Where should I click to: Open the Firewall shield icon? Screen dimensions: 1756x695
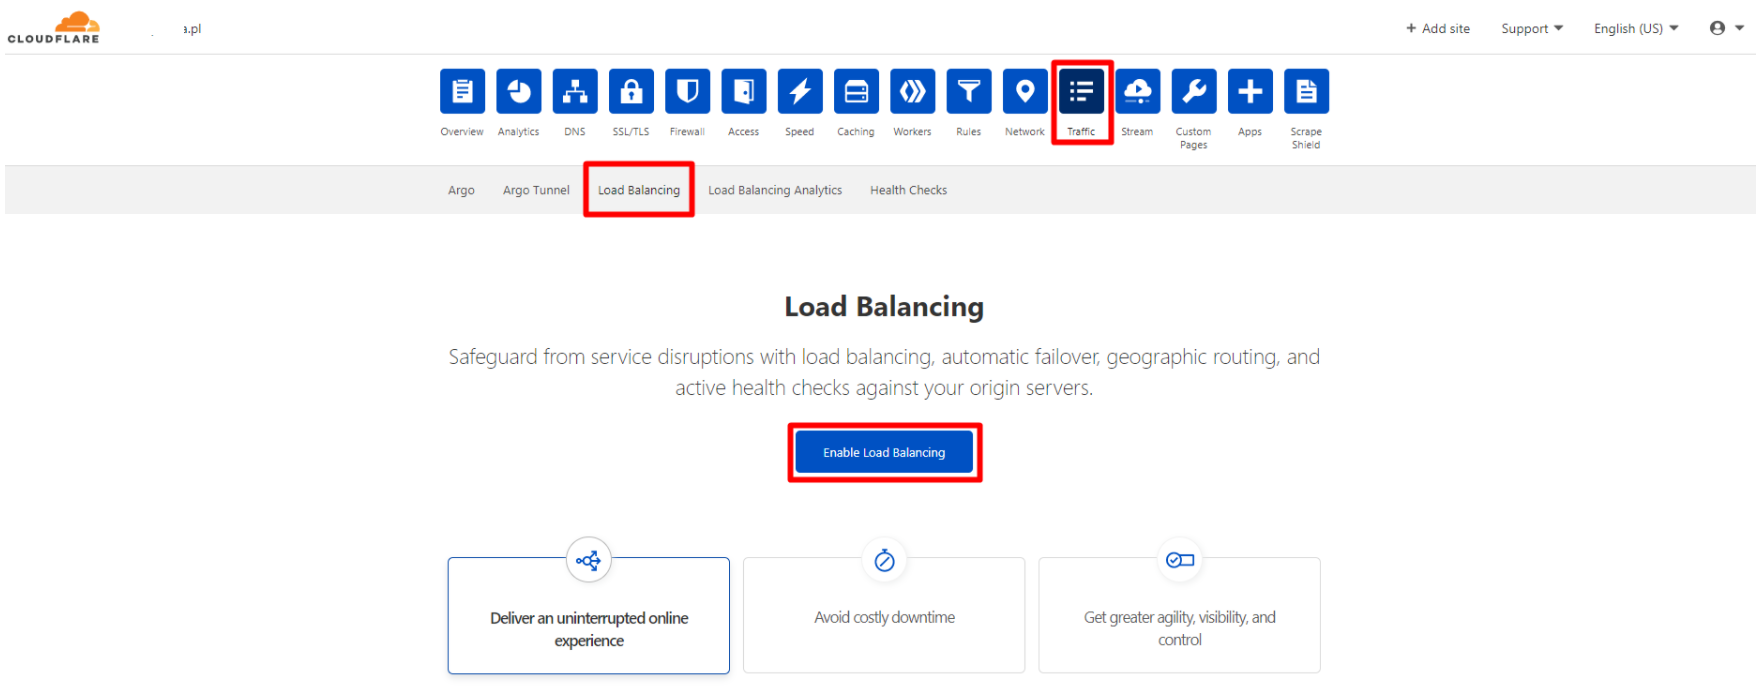pos(687,92)
